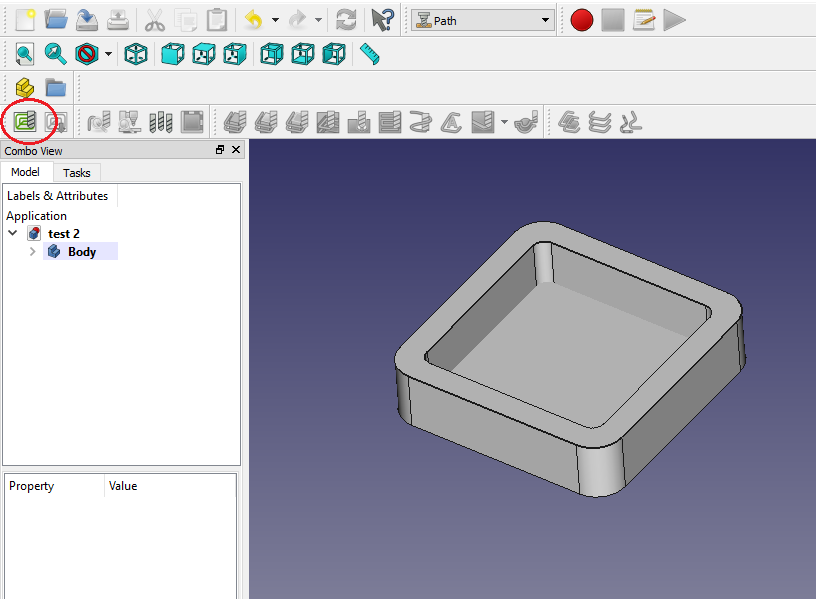Screen dimensions: 816x599
Task: Save the current document
Action: [86, 19]
